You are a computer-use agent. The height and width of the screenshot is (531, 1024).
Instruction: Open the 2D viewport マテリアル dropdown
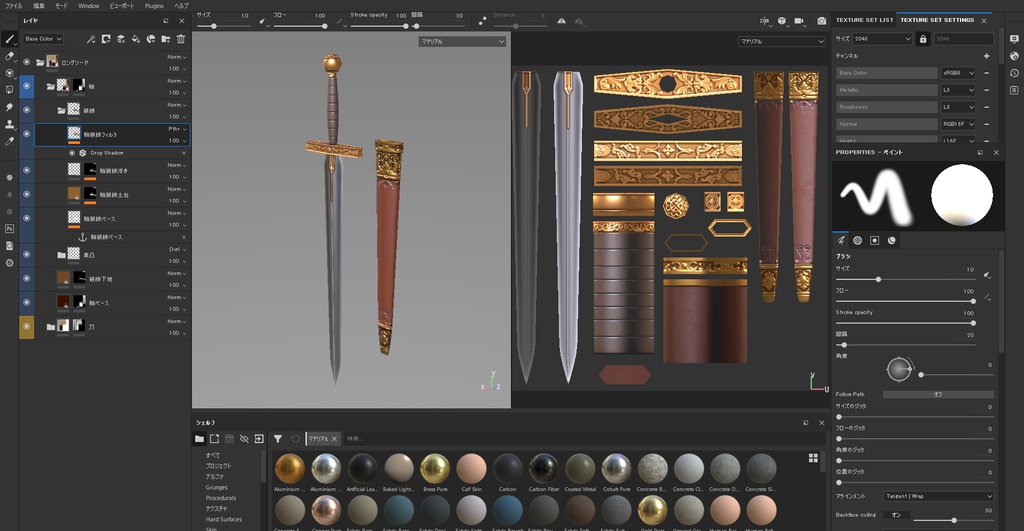tap(782, 41)
